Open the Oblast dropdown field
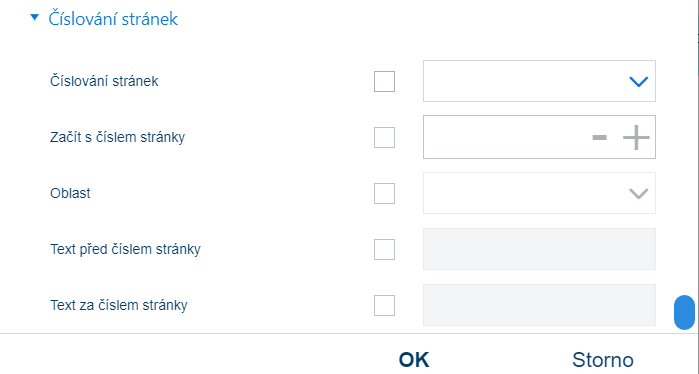699x374 pixels. (539, 193)
